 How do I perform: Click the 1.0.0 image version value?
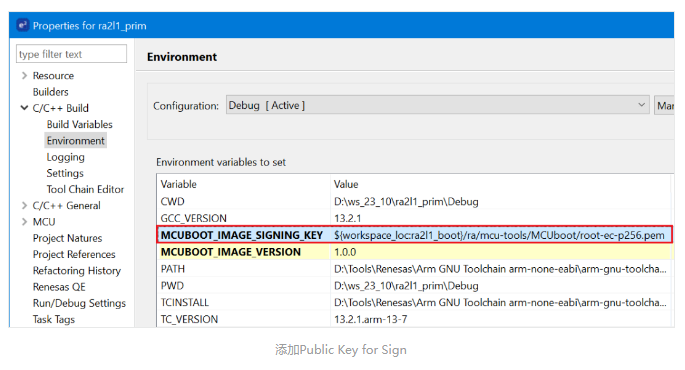tap(345, 252)
